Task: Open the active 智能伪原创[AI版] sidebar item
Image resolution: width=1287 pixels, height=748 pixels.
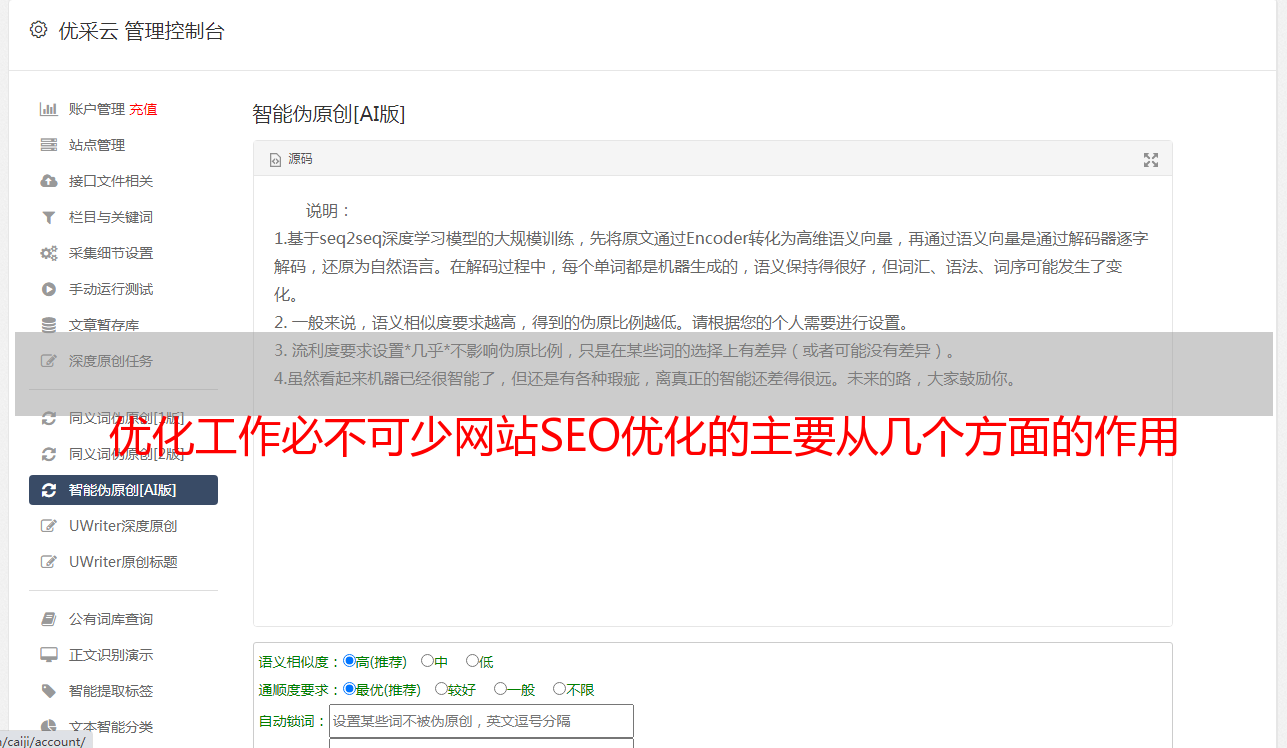Action: pyautogui.click(x=123, y=490)
